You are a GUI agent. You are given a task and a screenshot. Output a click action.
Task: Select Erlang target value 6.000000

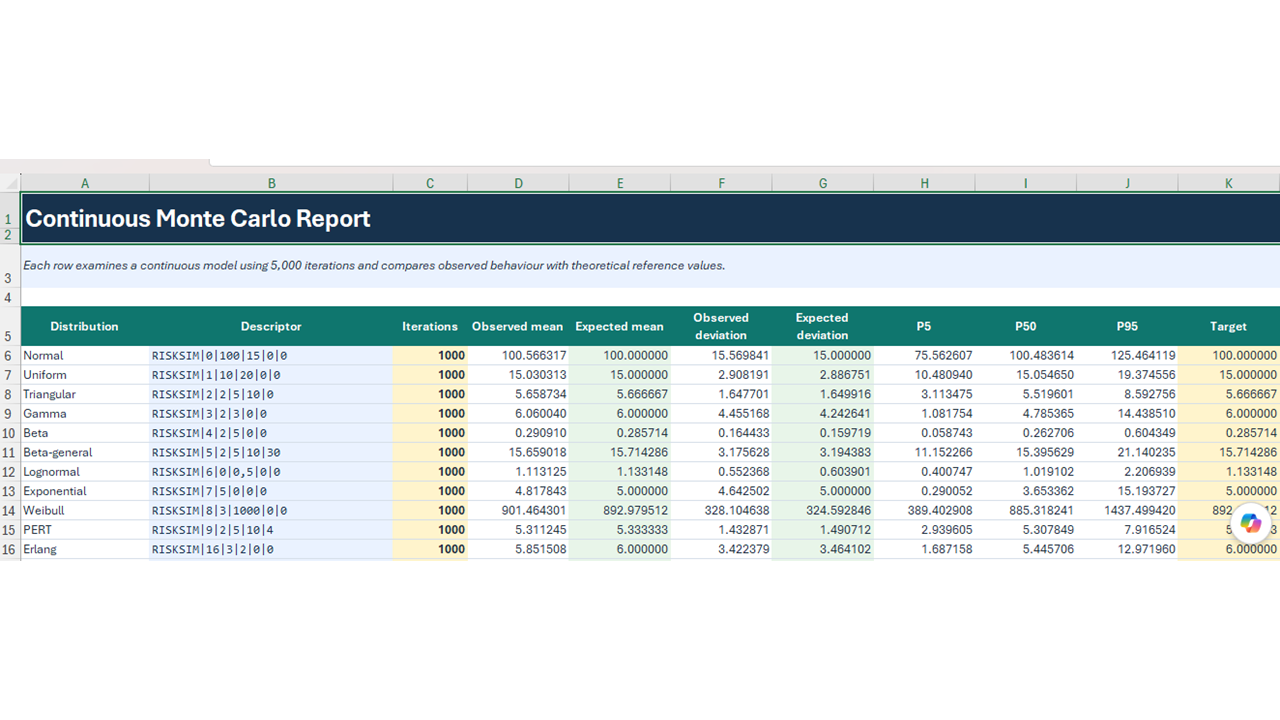1228,549
